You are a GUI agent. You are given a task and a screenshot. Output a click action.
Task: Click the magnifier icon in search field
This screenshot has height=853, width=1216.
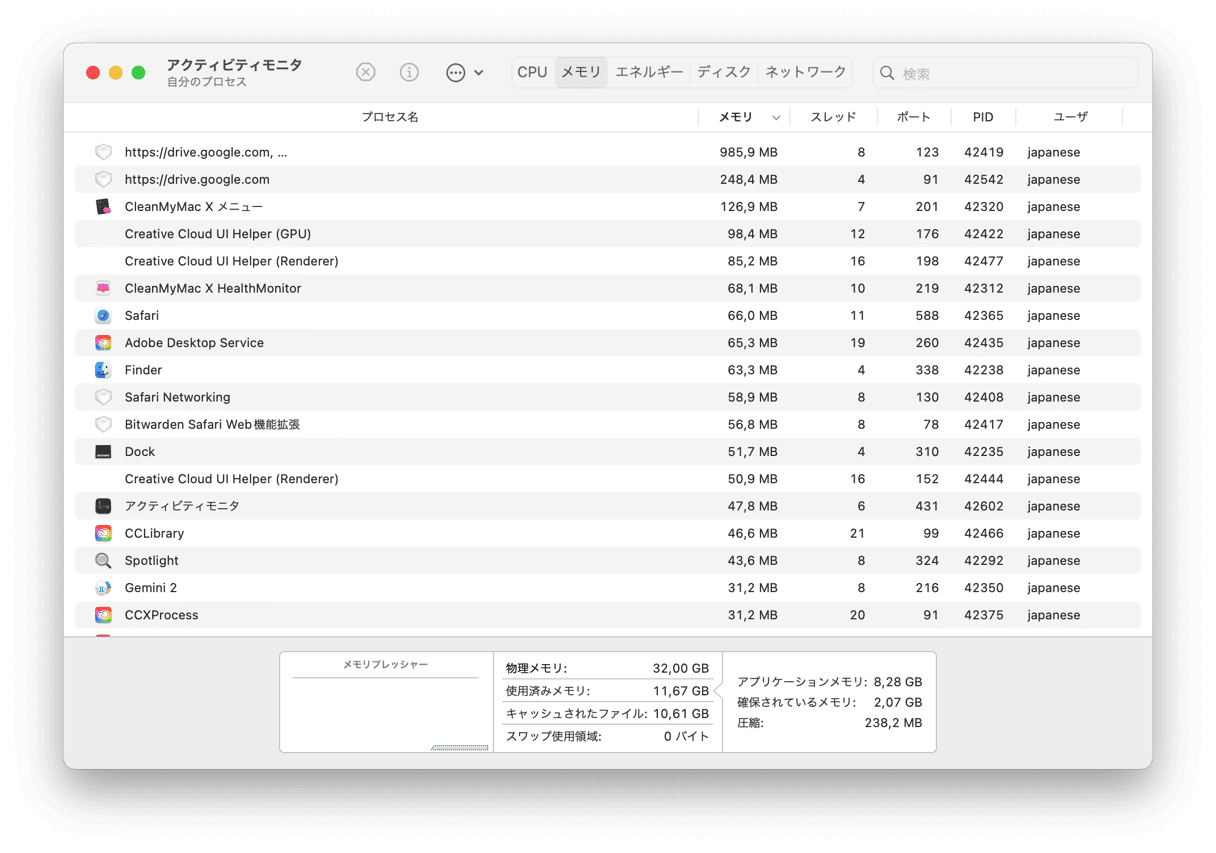(887, 73)
